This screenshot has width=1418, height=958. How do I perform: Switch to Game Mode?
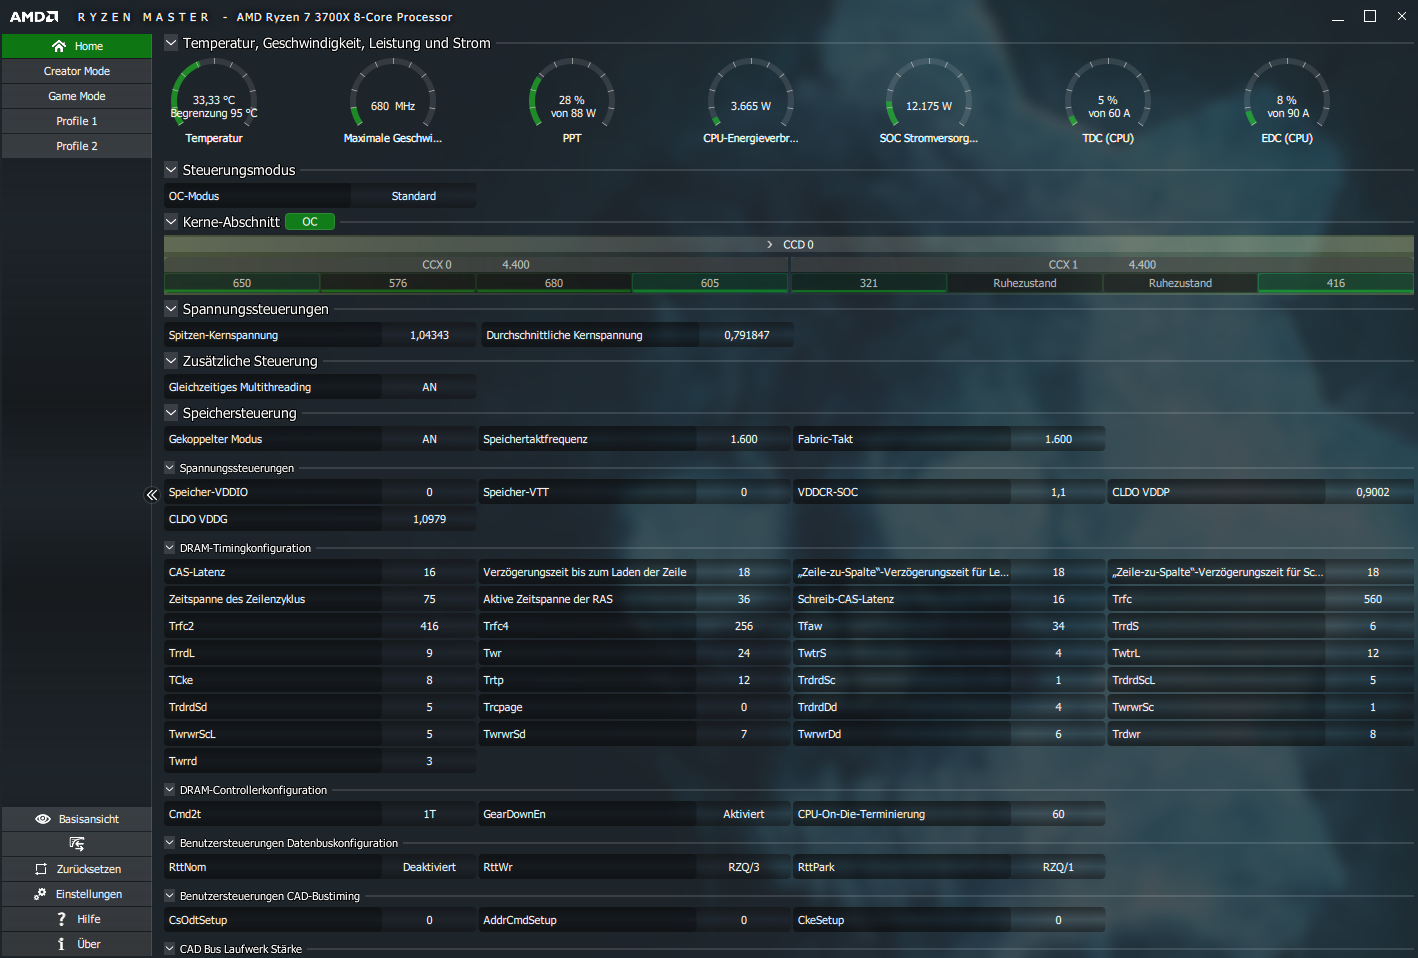click(77, 96)
